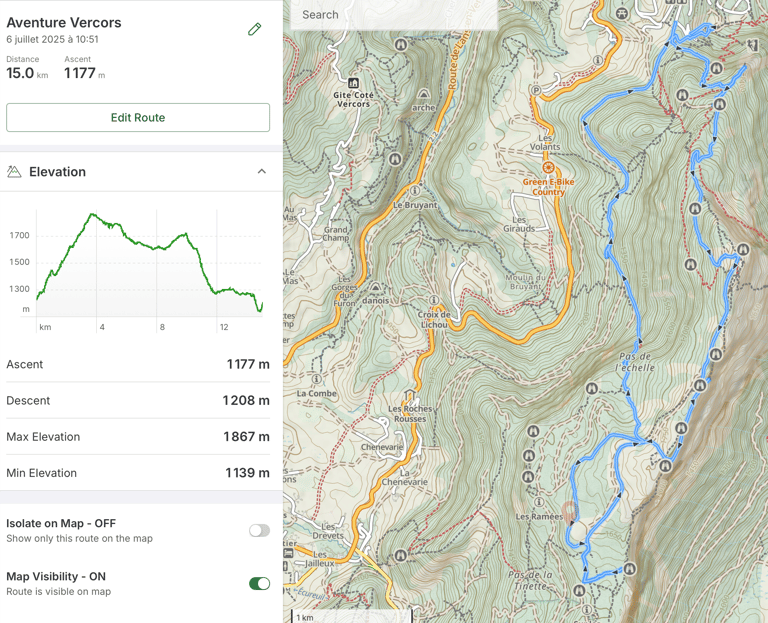
Task: Click the Aventure Vercors route title
Action: (x=64, y=22)
